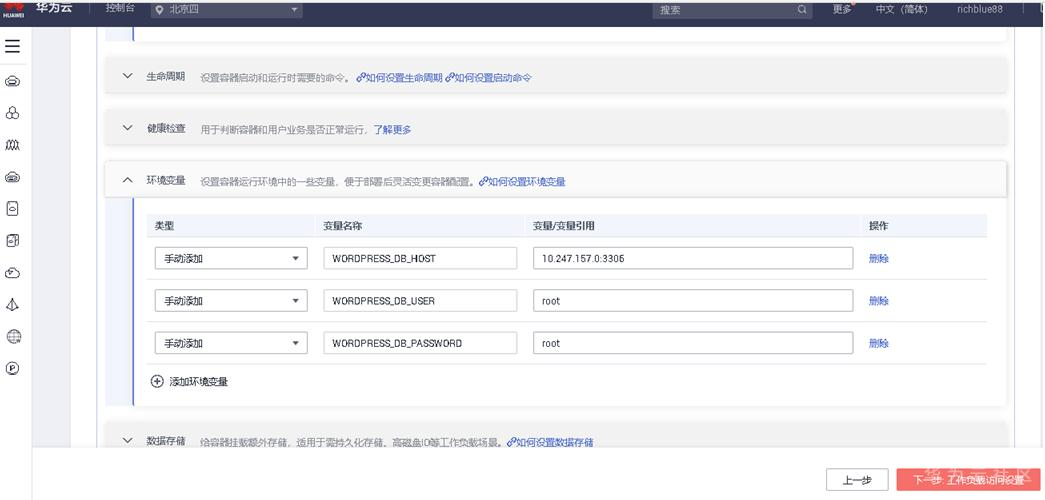
Task: Edit the root value for WORDPRESS_DB_USER
Action: [693, 301]
